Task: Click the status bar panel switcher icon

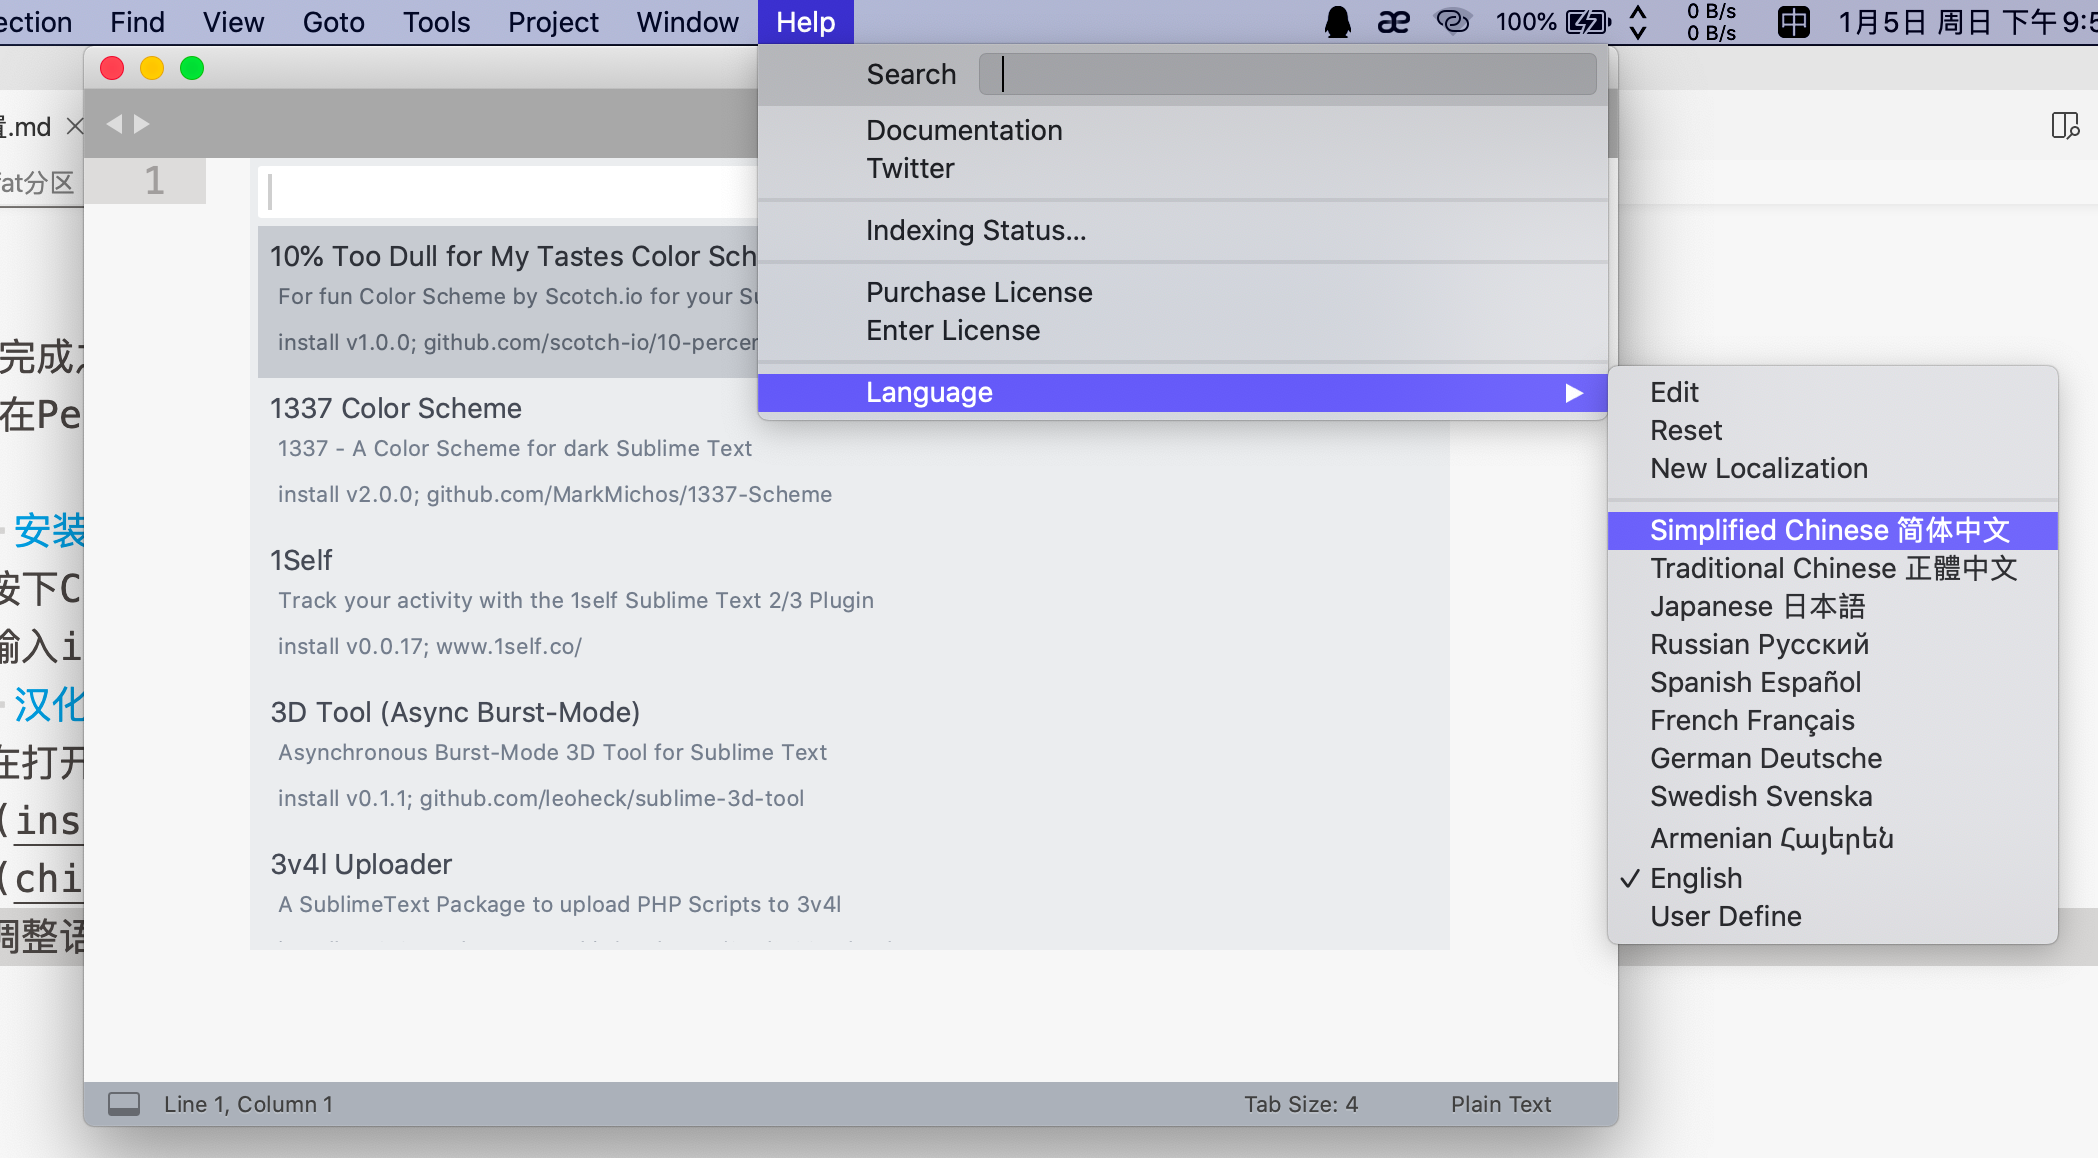Action: tap(124, 1104)
